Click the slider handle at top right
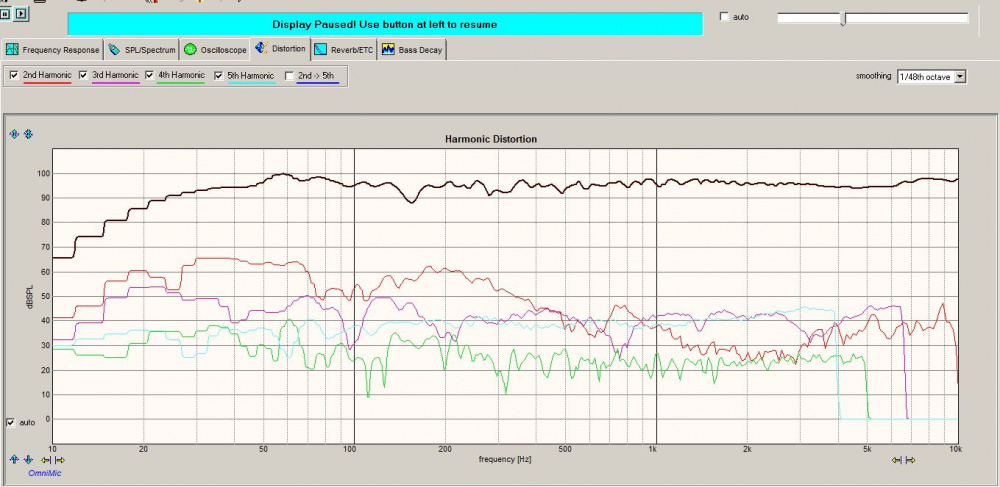1000x487 pixels. [842, 18]
